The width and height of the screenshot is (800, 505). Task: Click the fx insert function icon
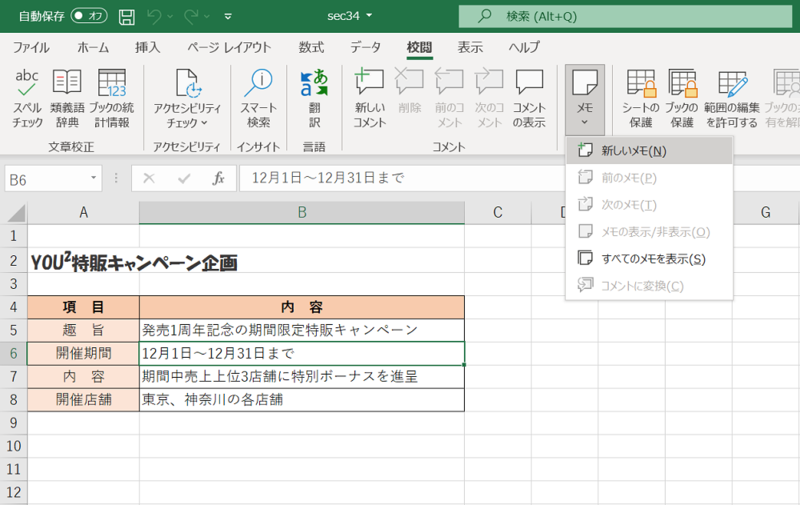pos(218,178)
